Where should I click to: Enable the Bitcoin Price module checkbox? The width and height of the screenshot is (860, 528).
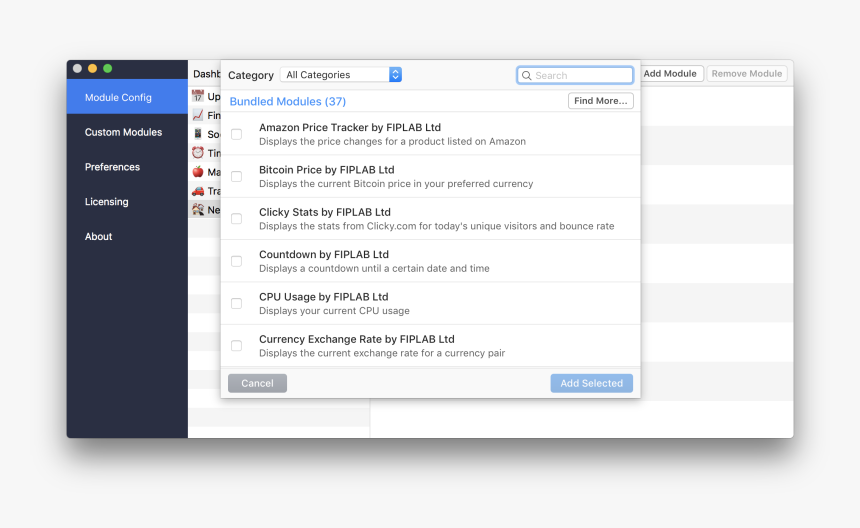(x=236, y=177)
